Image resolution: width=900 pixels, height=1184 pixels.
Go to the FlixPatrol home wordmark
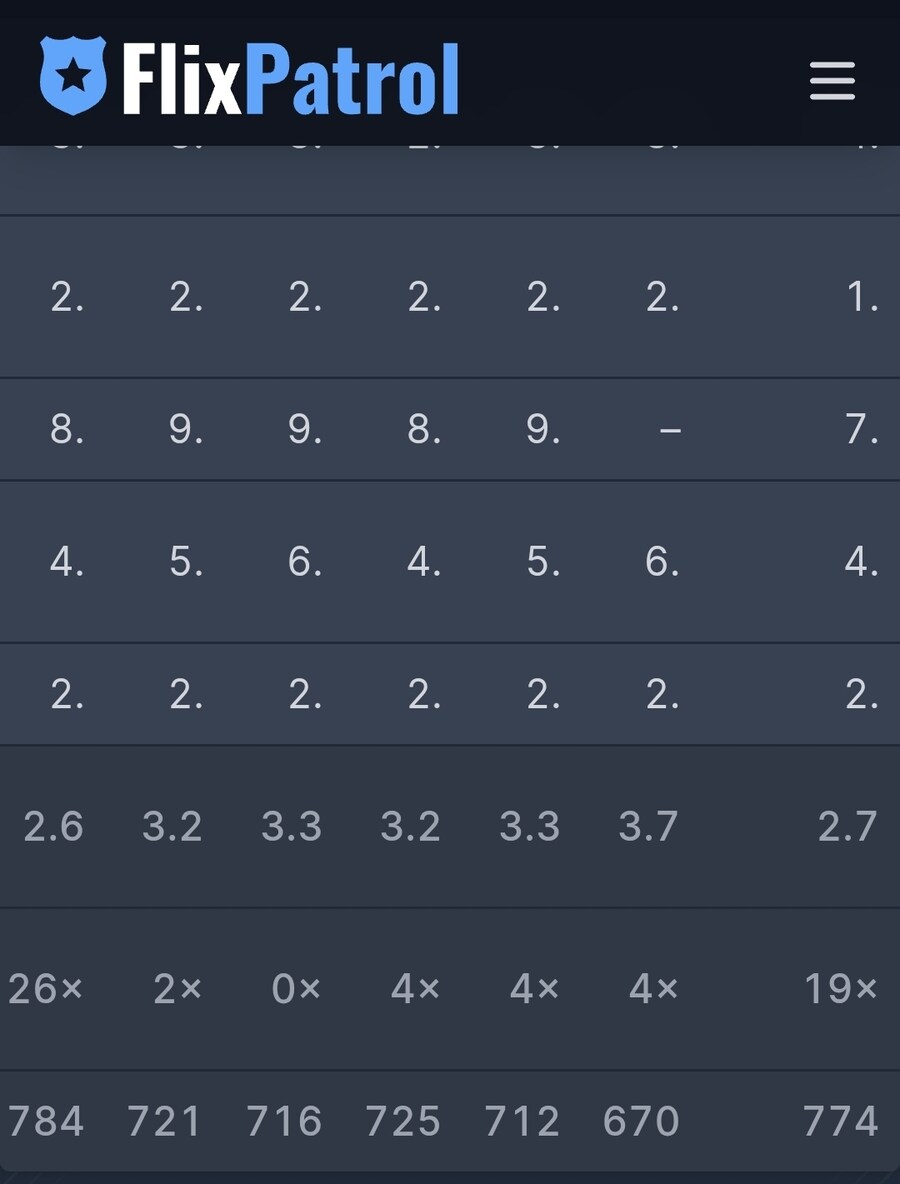[291, 78]
